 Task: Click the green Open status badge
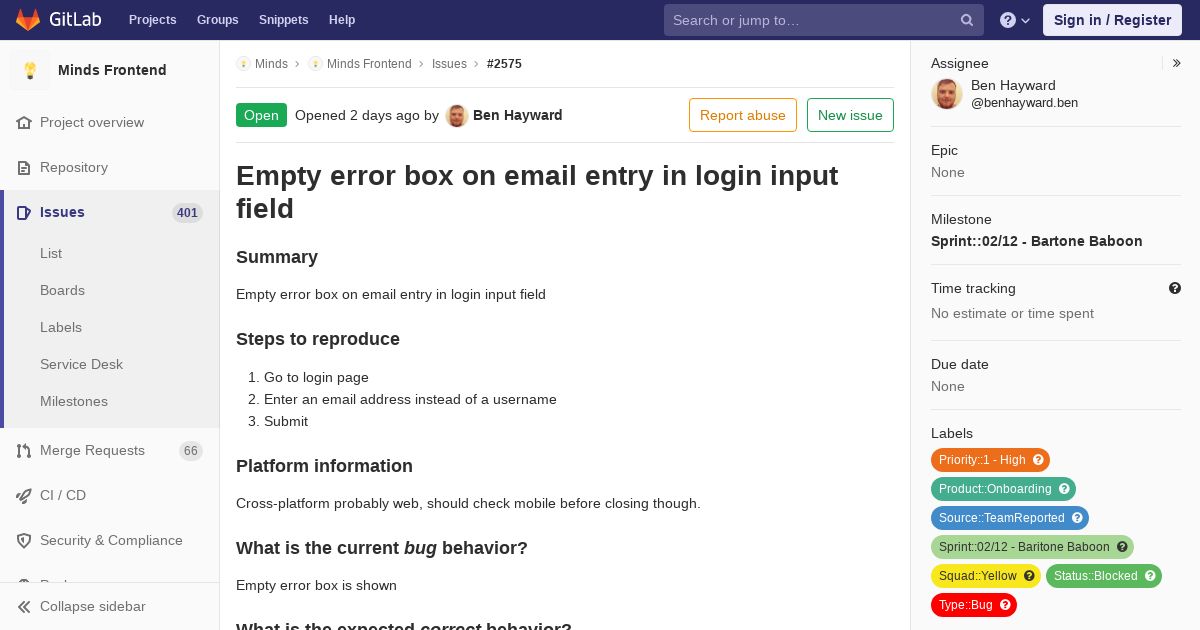261,115
